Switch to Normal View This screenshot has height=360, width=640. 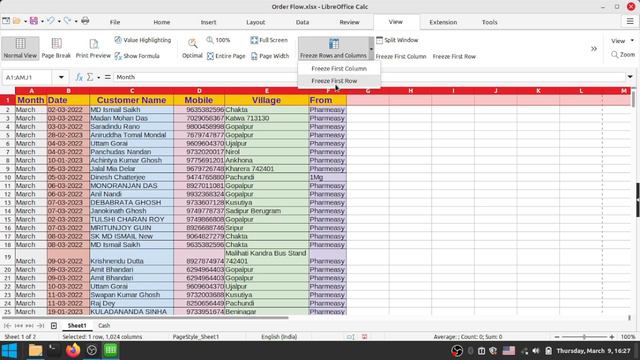(20, 48)
